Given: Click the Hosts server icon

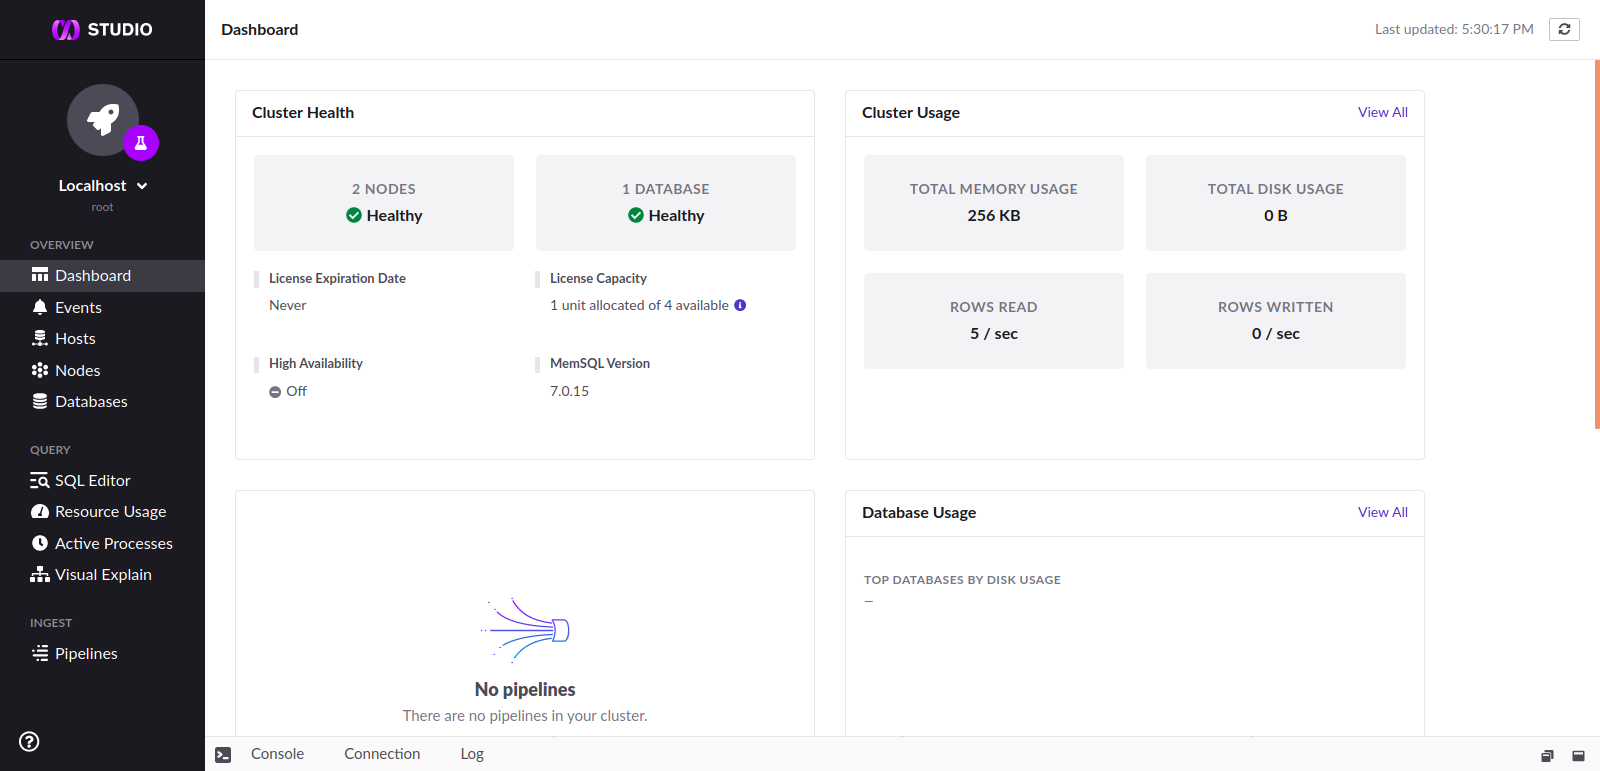Looking at the screenshot, I should click(40, 338).
